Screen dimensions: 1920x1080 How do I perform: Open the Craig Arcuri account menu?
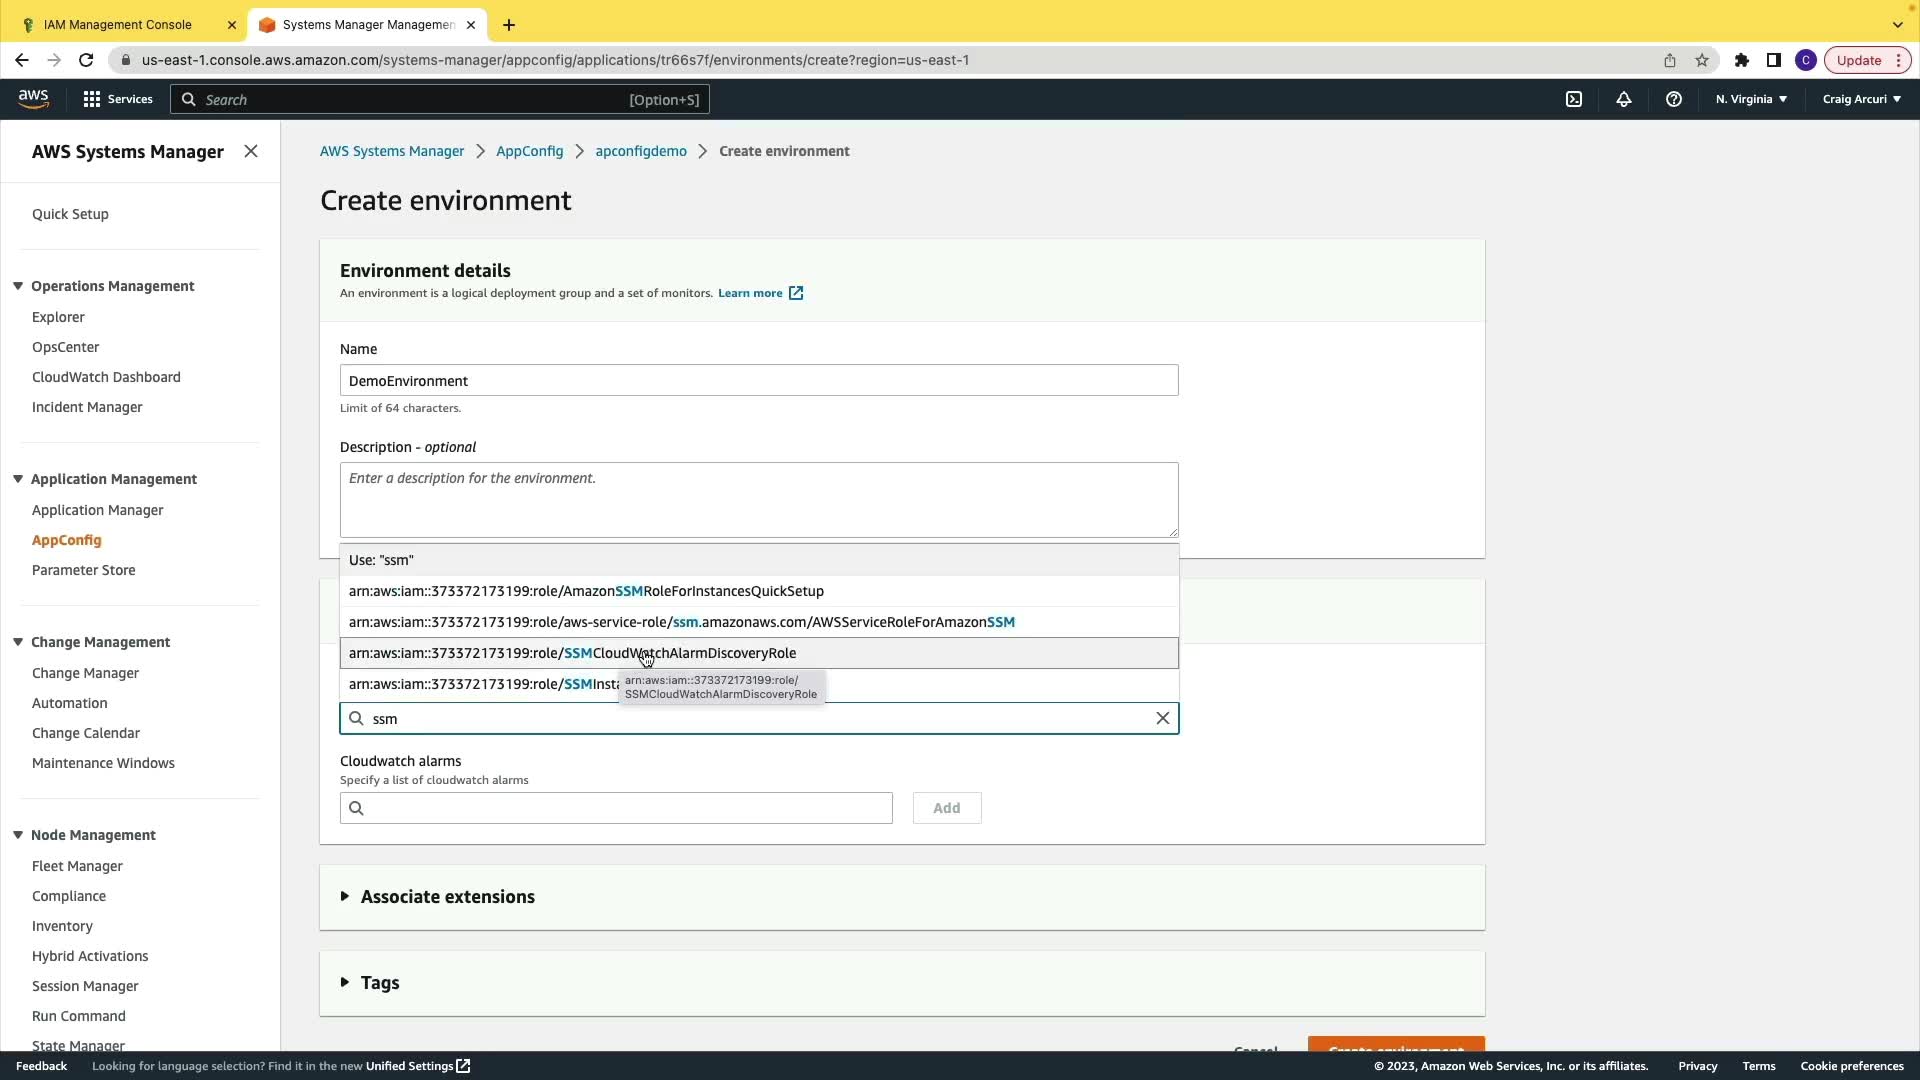1861,99
